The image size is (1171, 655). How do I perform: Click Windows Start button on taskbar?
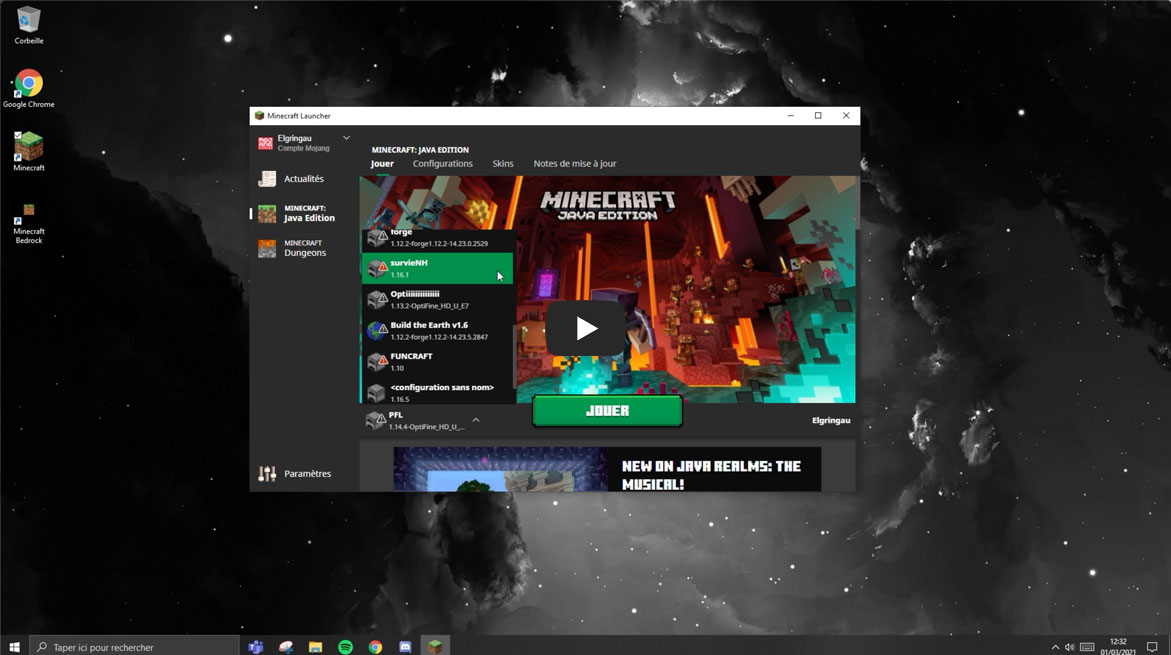(x=13, y=647)
